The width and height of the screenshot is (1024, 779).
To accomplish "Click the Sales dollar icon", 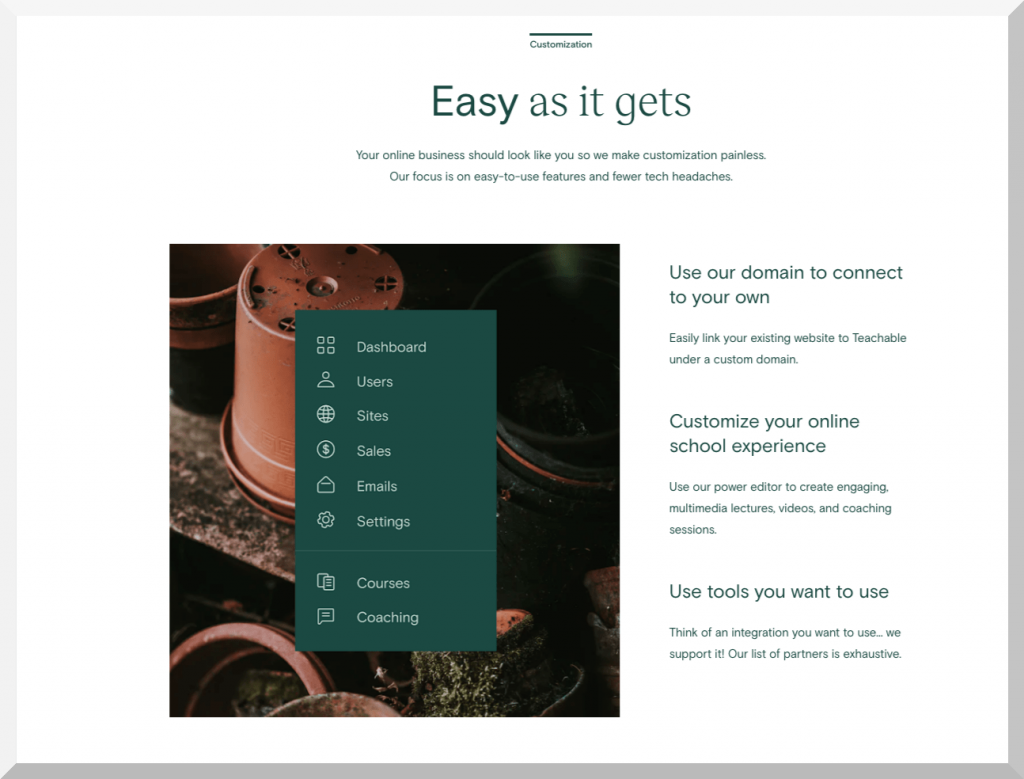I will (x=325, y=450).
